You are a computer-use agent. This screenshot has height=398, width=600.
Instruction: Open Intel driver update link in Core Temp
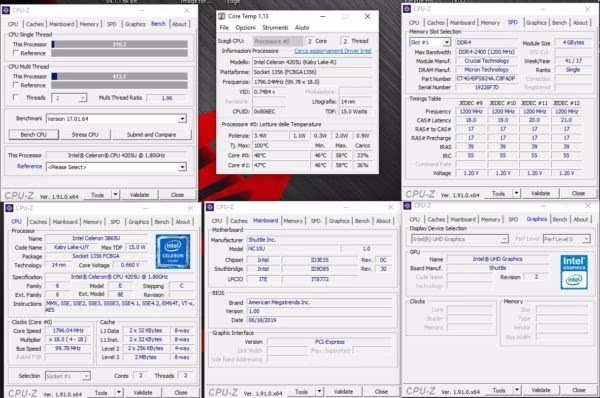pos(333,51)
